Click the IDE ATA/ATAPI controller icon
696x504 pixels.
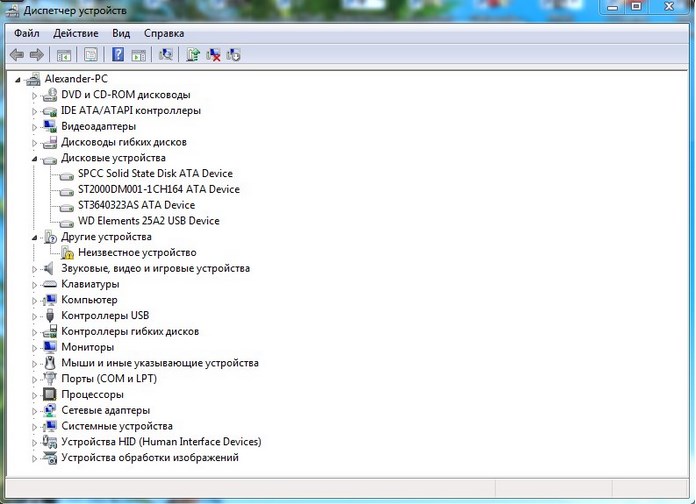(x=50, y=111)
